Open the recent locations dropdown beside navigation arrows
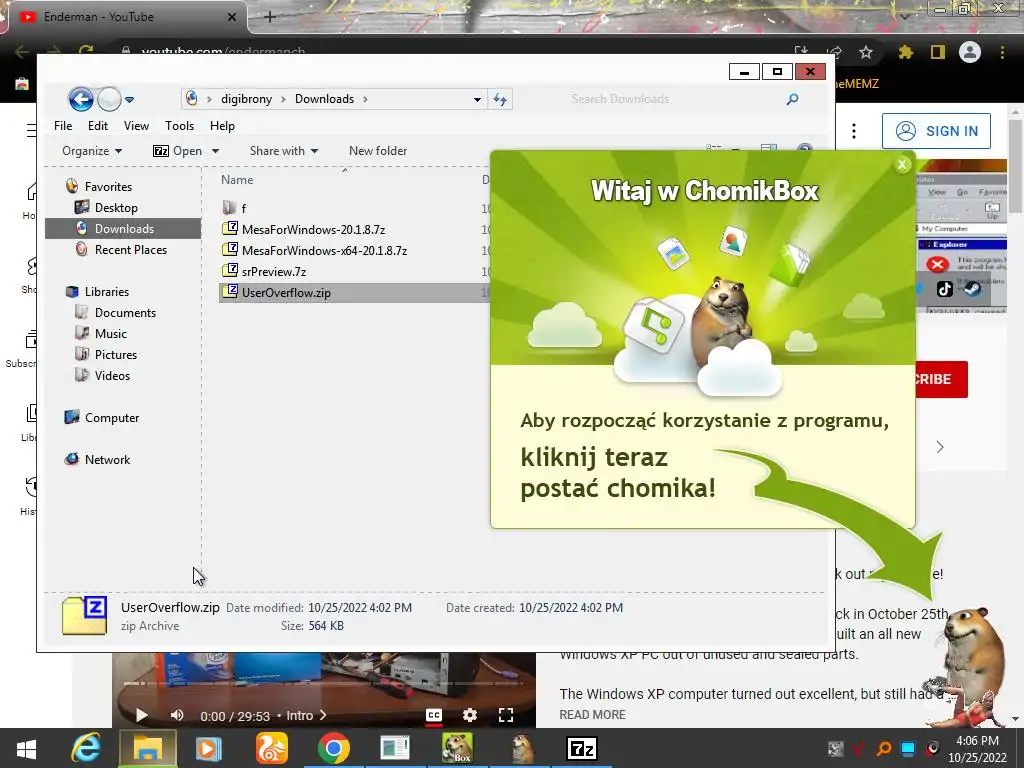Screen dimensions: 1024x768 tap(129, 100)
